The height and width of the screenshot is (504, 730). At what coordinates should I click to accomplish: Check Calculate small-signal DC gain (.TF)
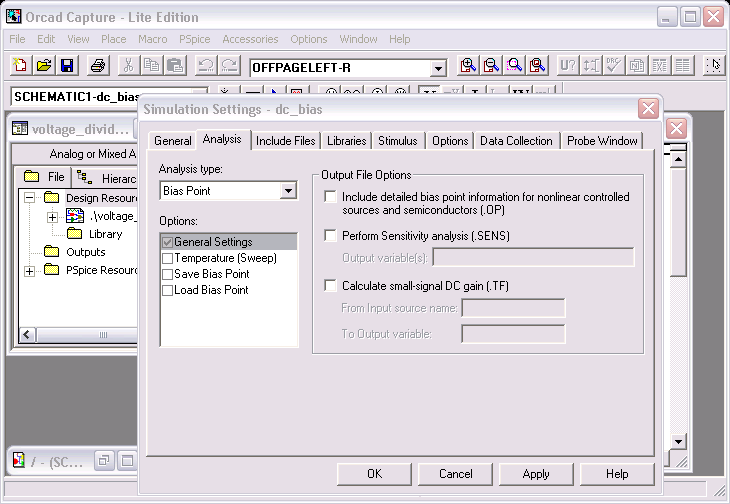[x=330, y=285]
